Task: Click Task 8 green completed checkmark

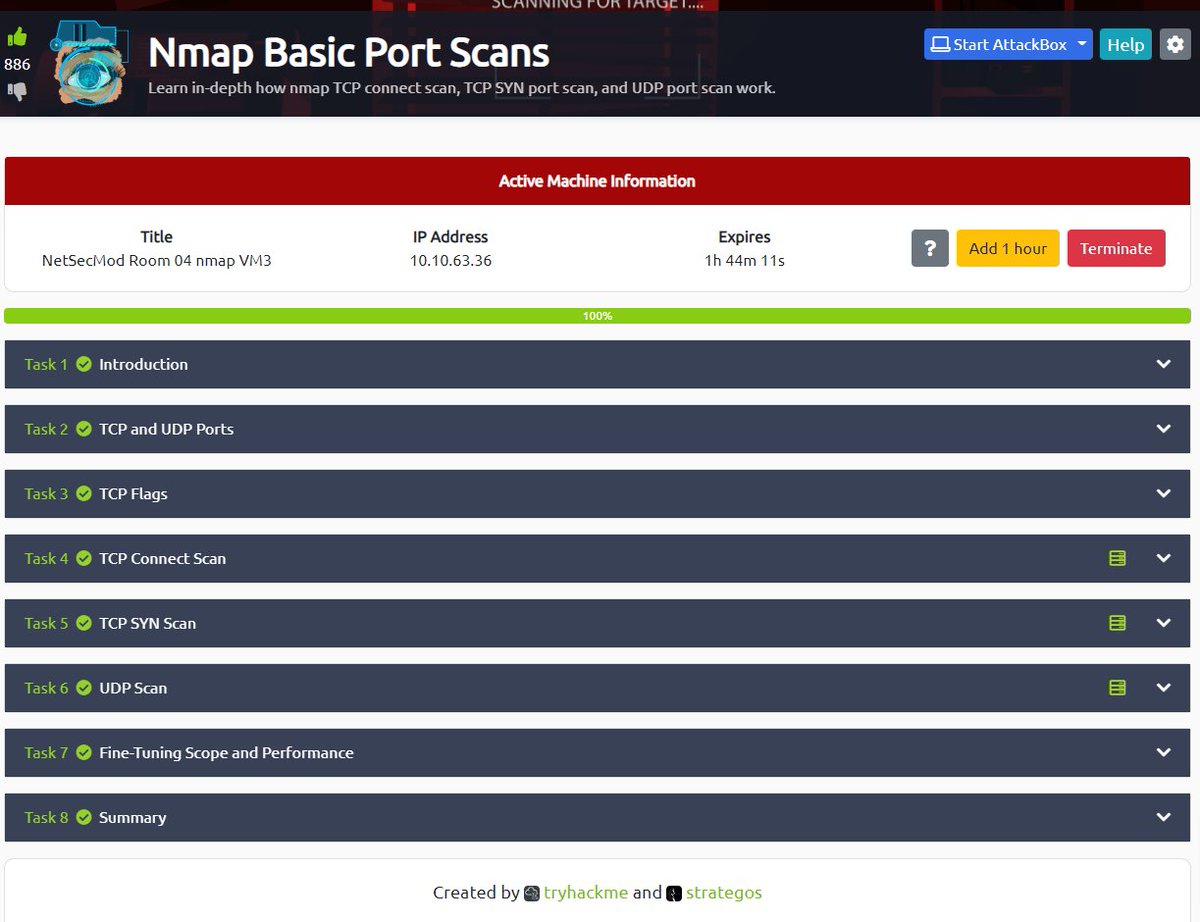Action: tap(84, 817)
